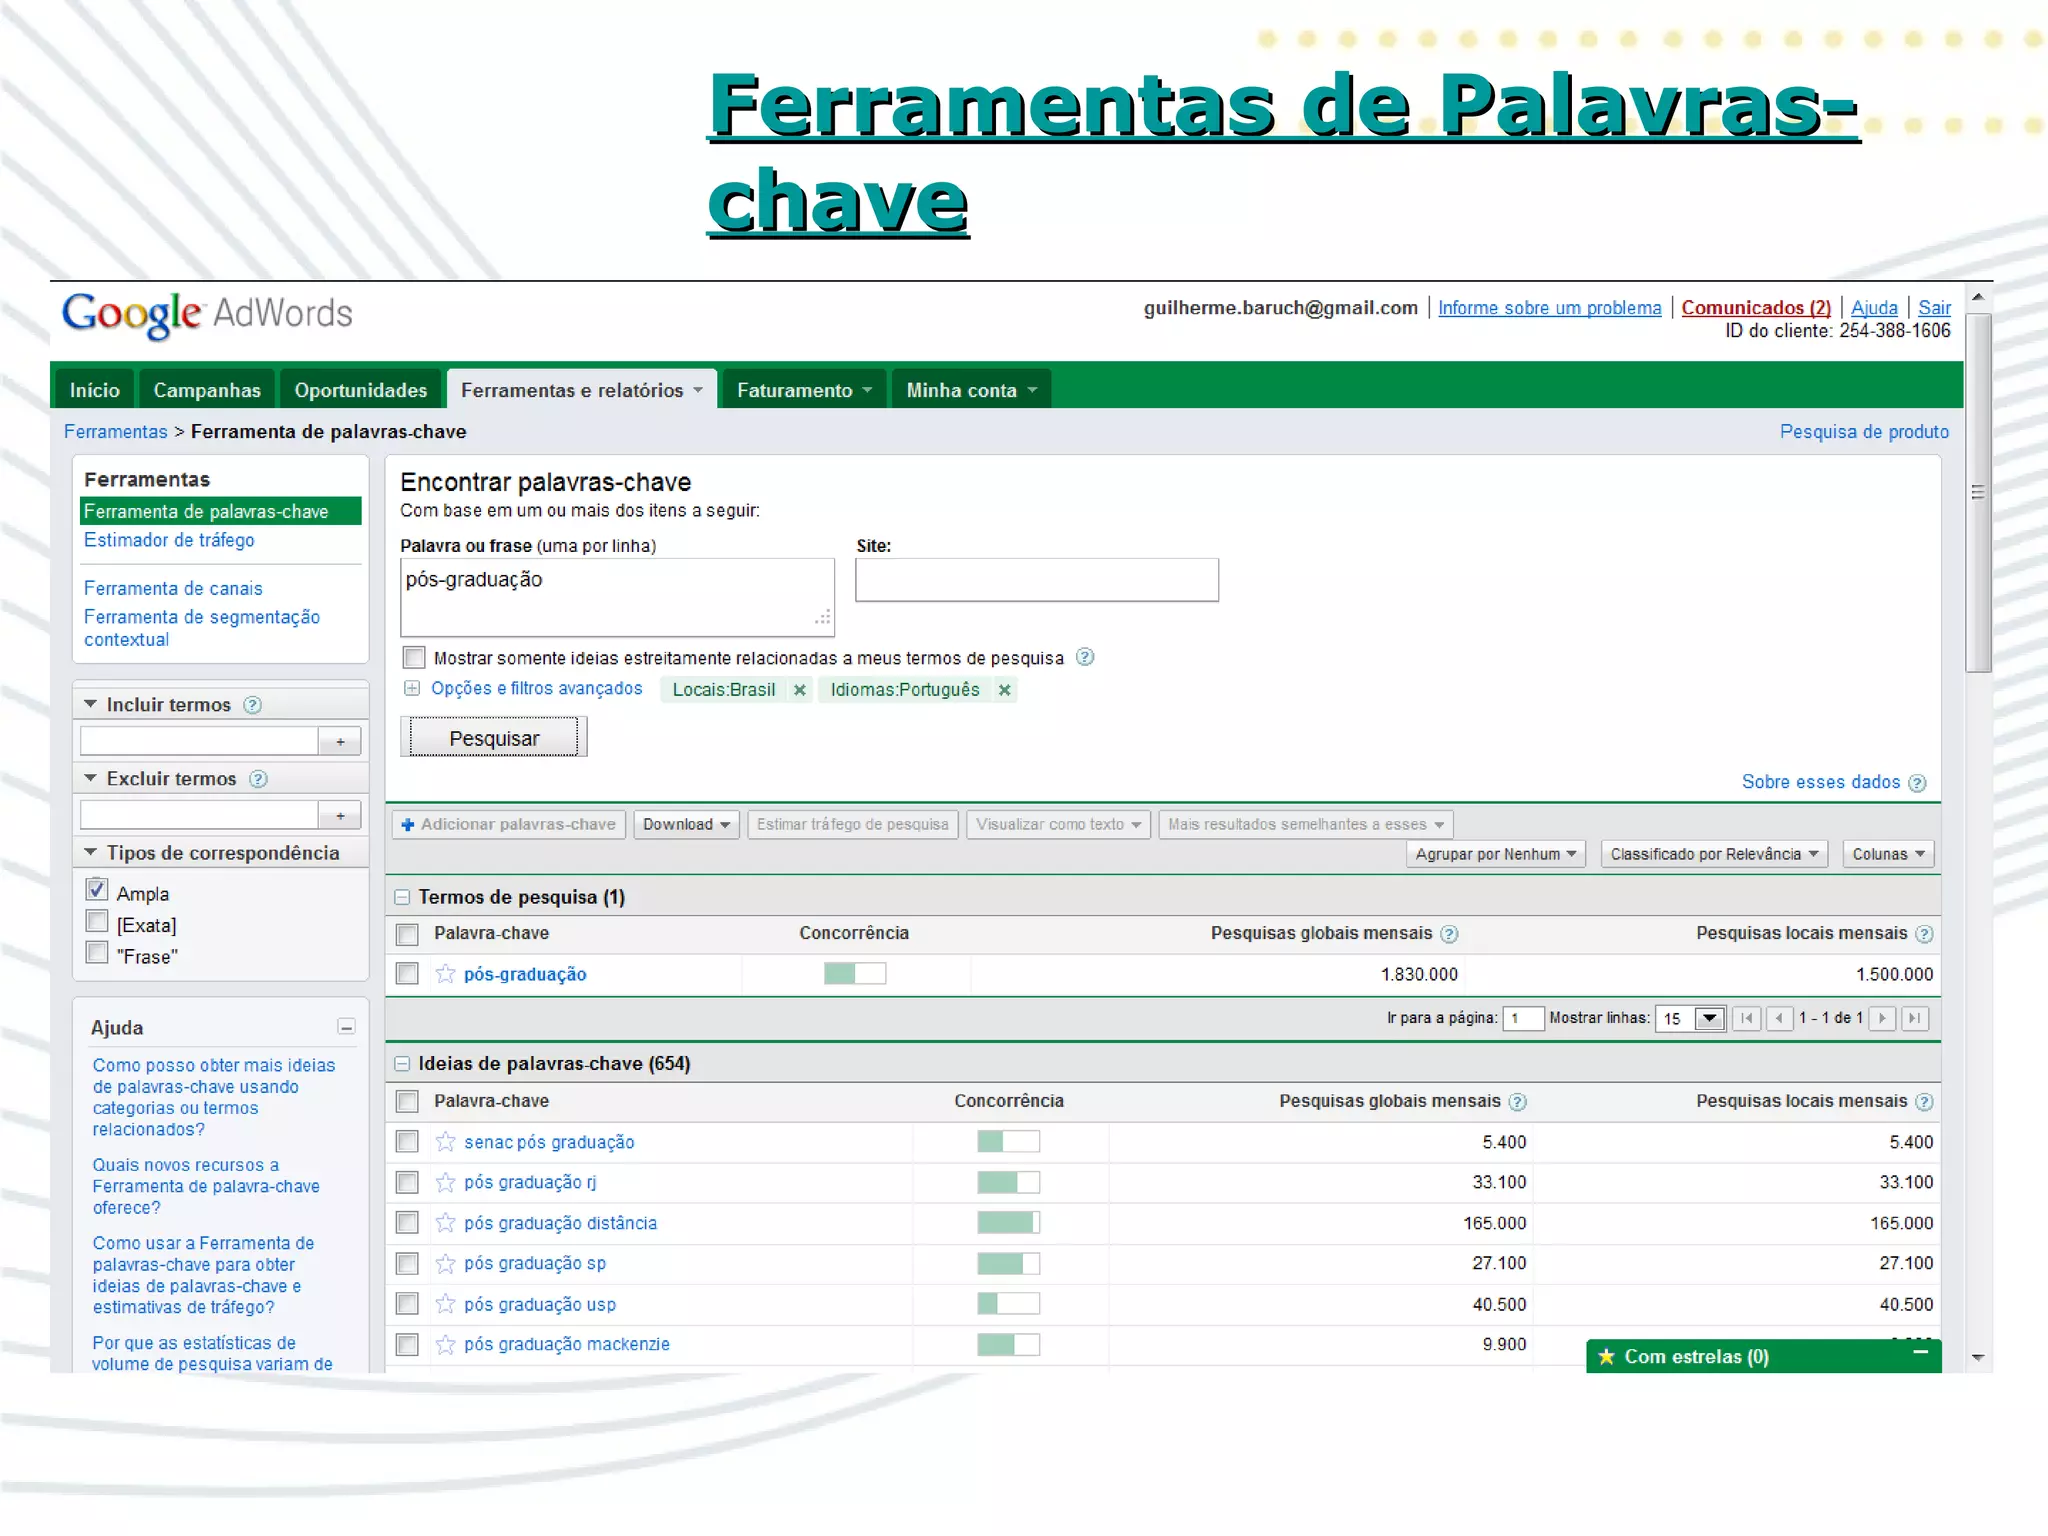
Task: Uncheck the Ampla match type
Action: tap(97, 889)
